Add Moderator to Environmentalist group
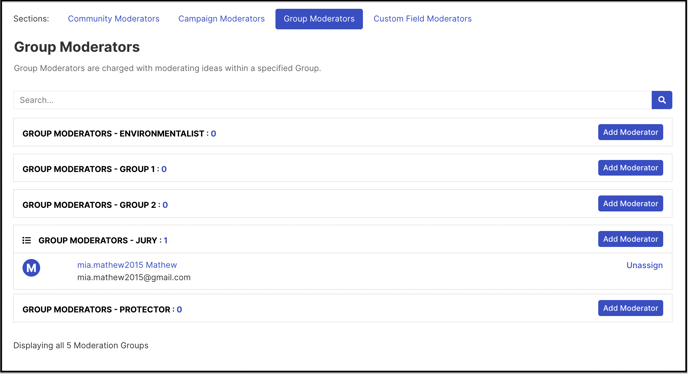Screen dimensions: 688x374 (631, 132)
